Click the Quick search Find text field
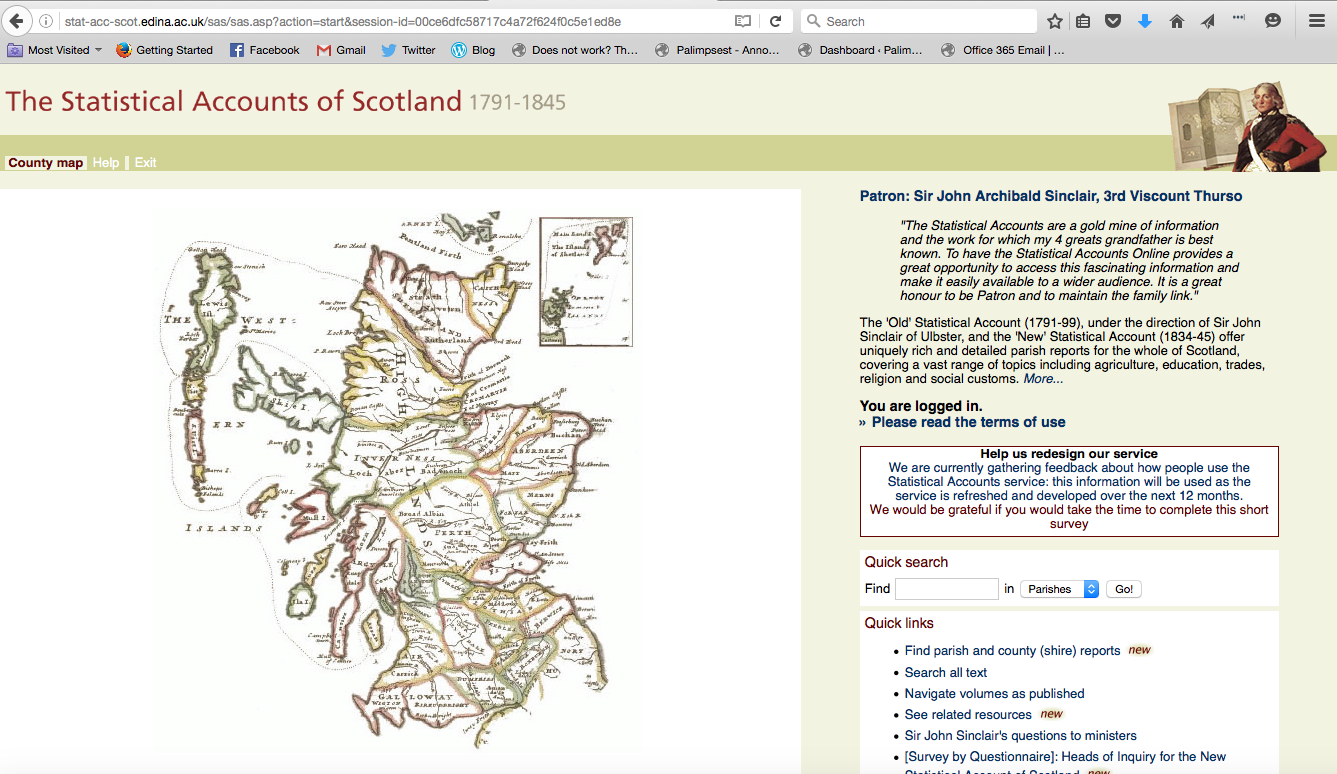Viewport: 1337px width, 774px height. [x=946, y=589]
